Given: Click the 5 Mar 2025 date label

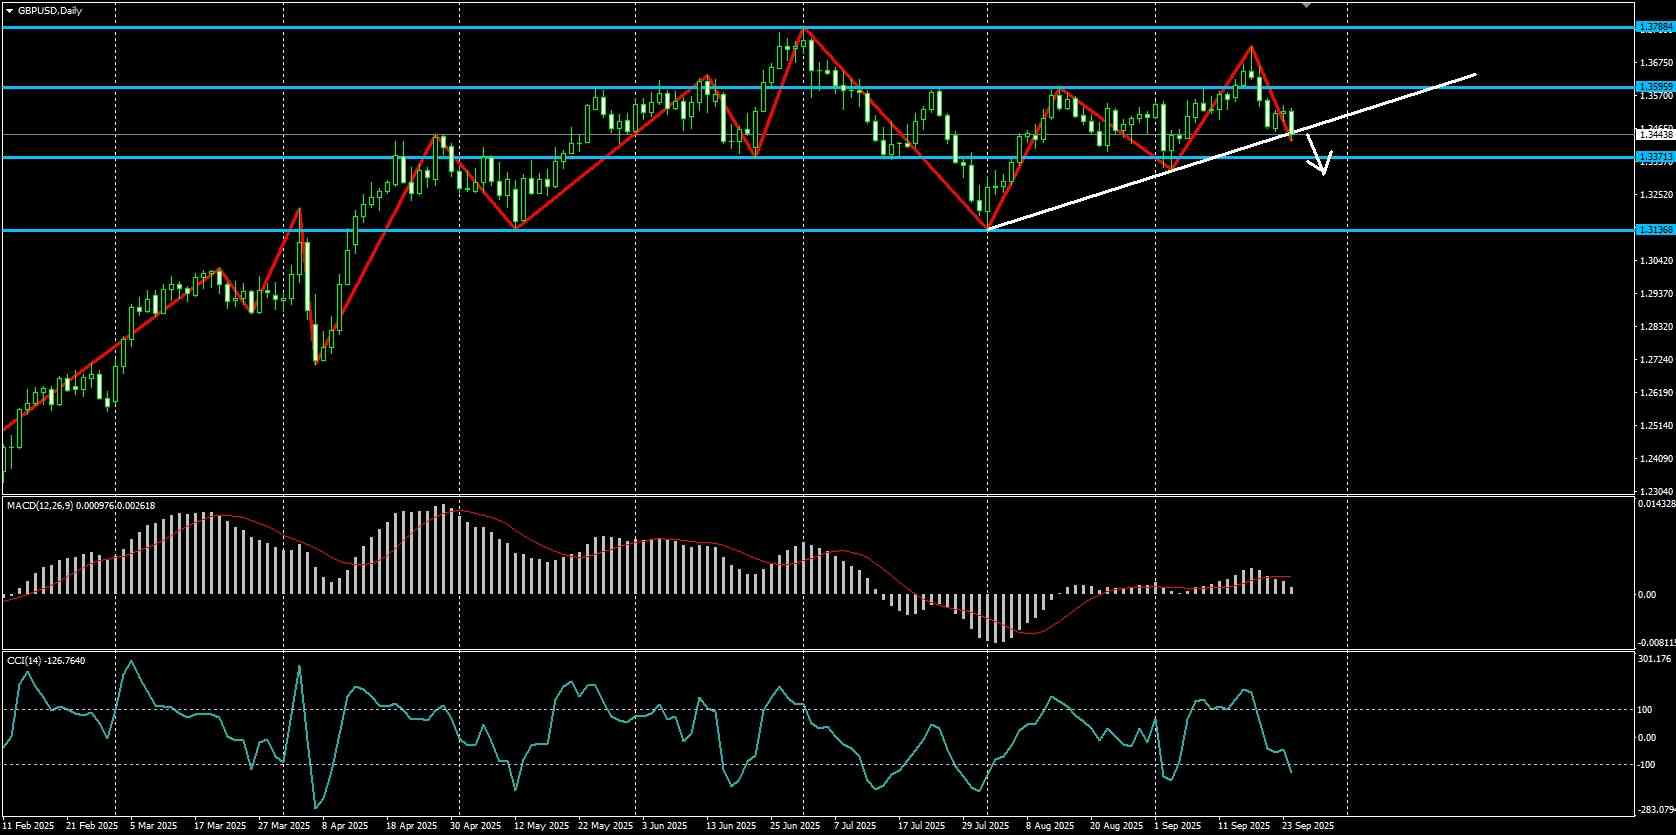Looking at the screenshot, I should pyautogui.click(x=154, y=826).
